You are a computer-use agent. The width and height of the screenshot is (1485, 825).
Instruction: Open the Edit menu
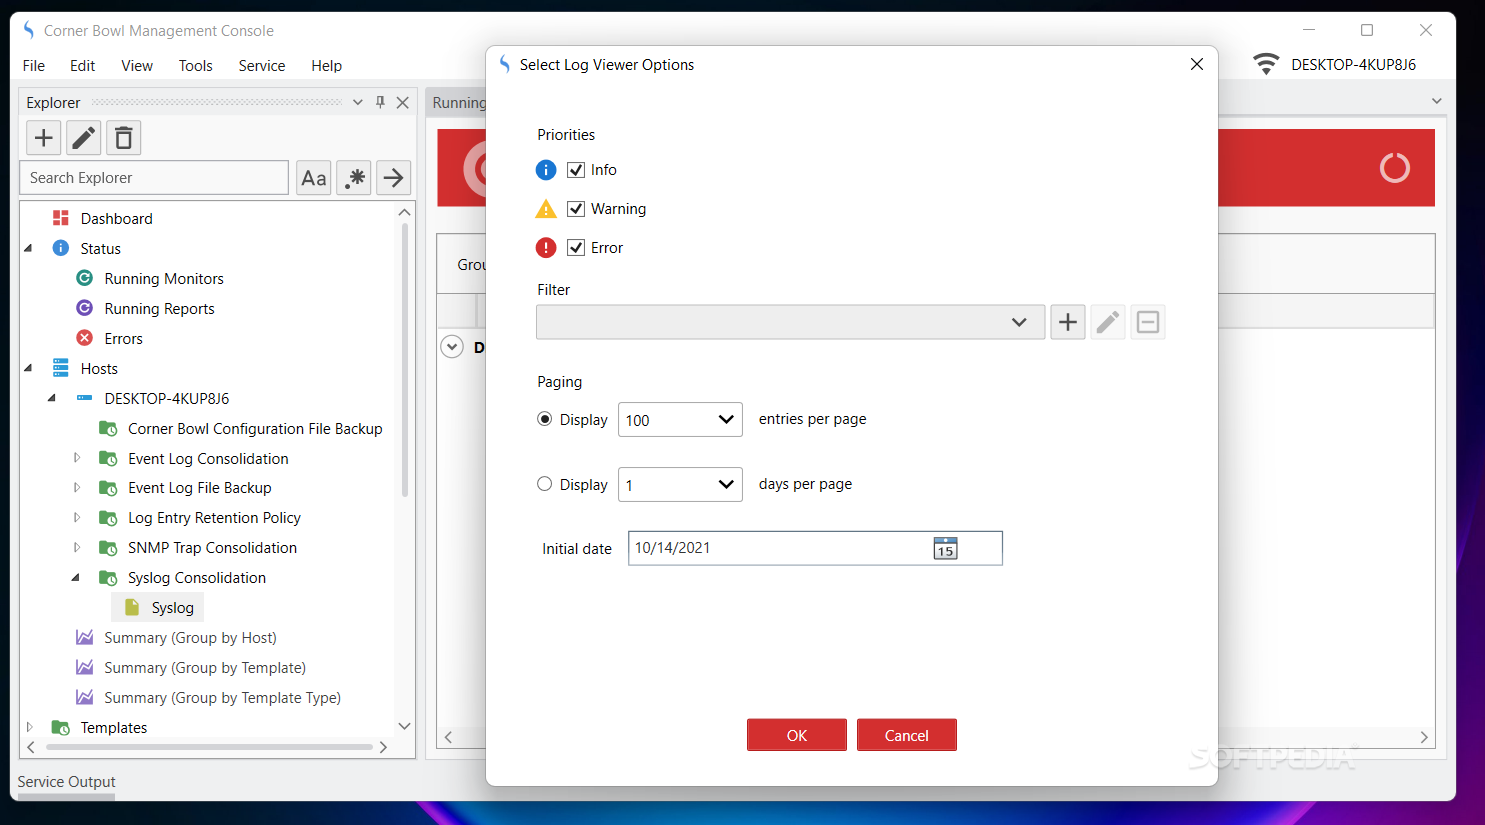pyautogui.click(x=82, y=65)
